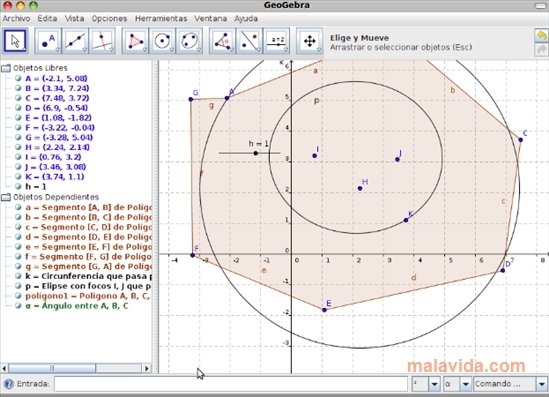Click point E on the graphics view
Viewport: 549px width, 397px height.
coord(324,310)
